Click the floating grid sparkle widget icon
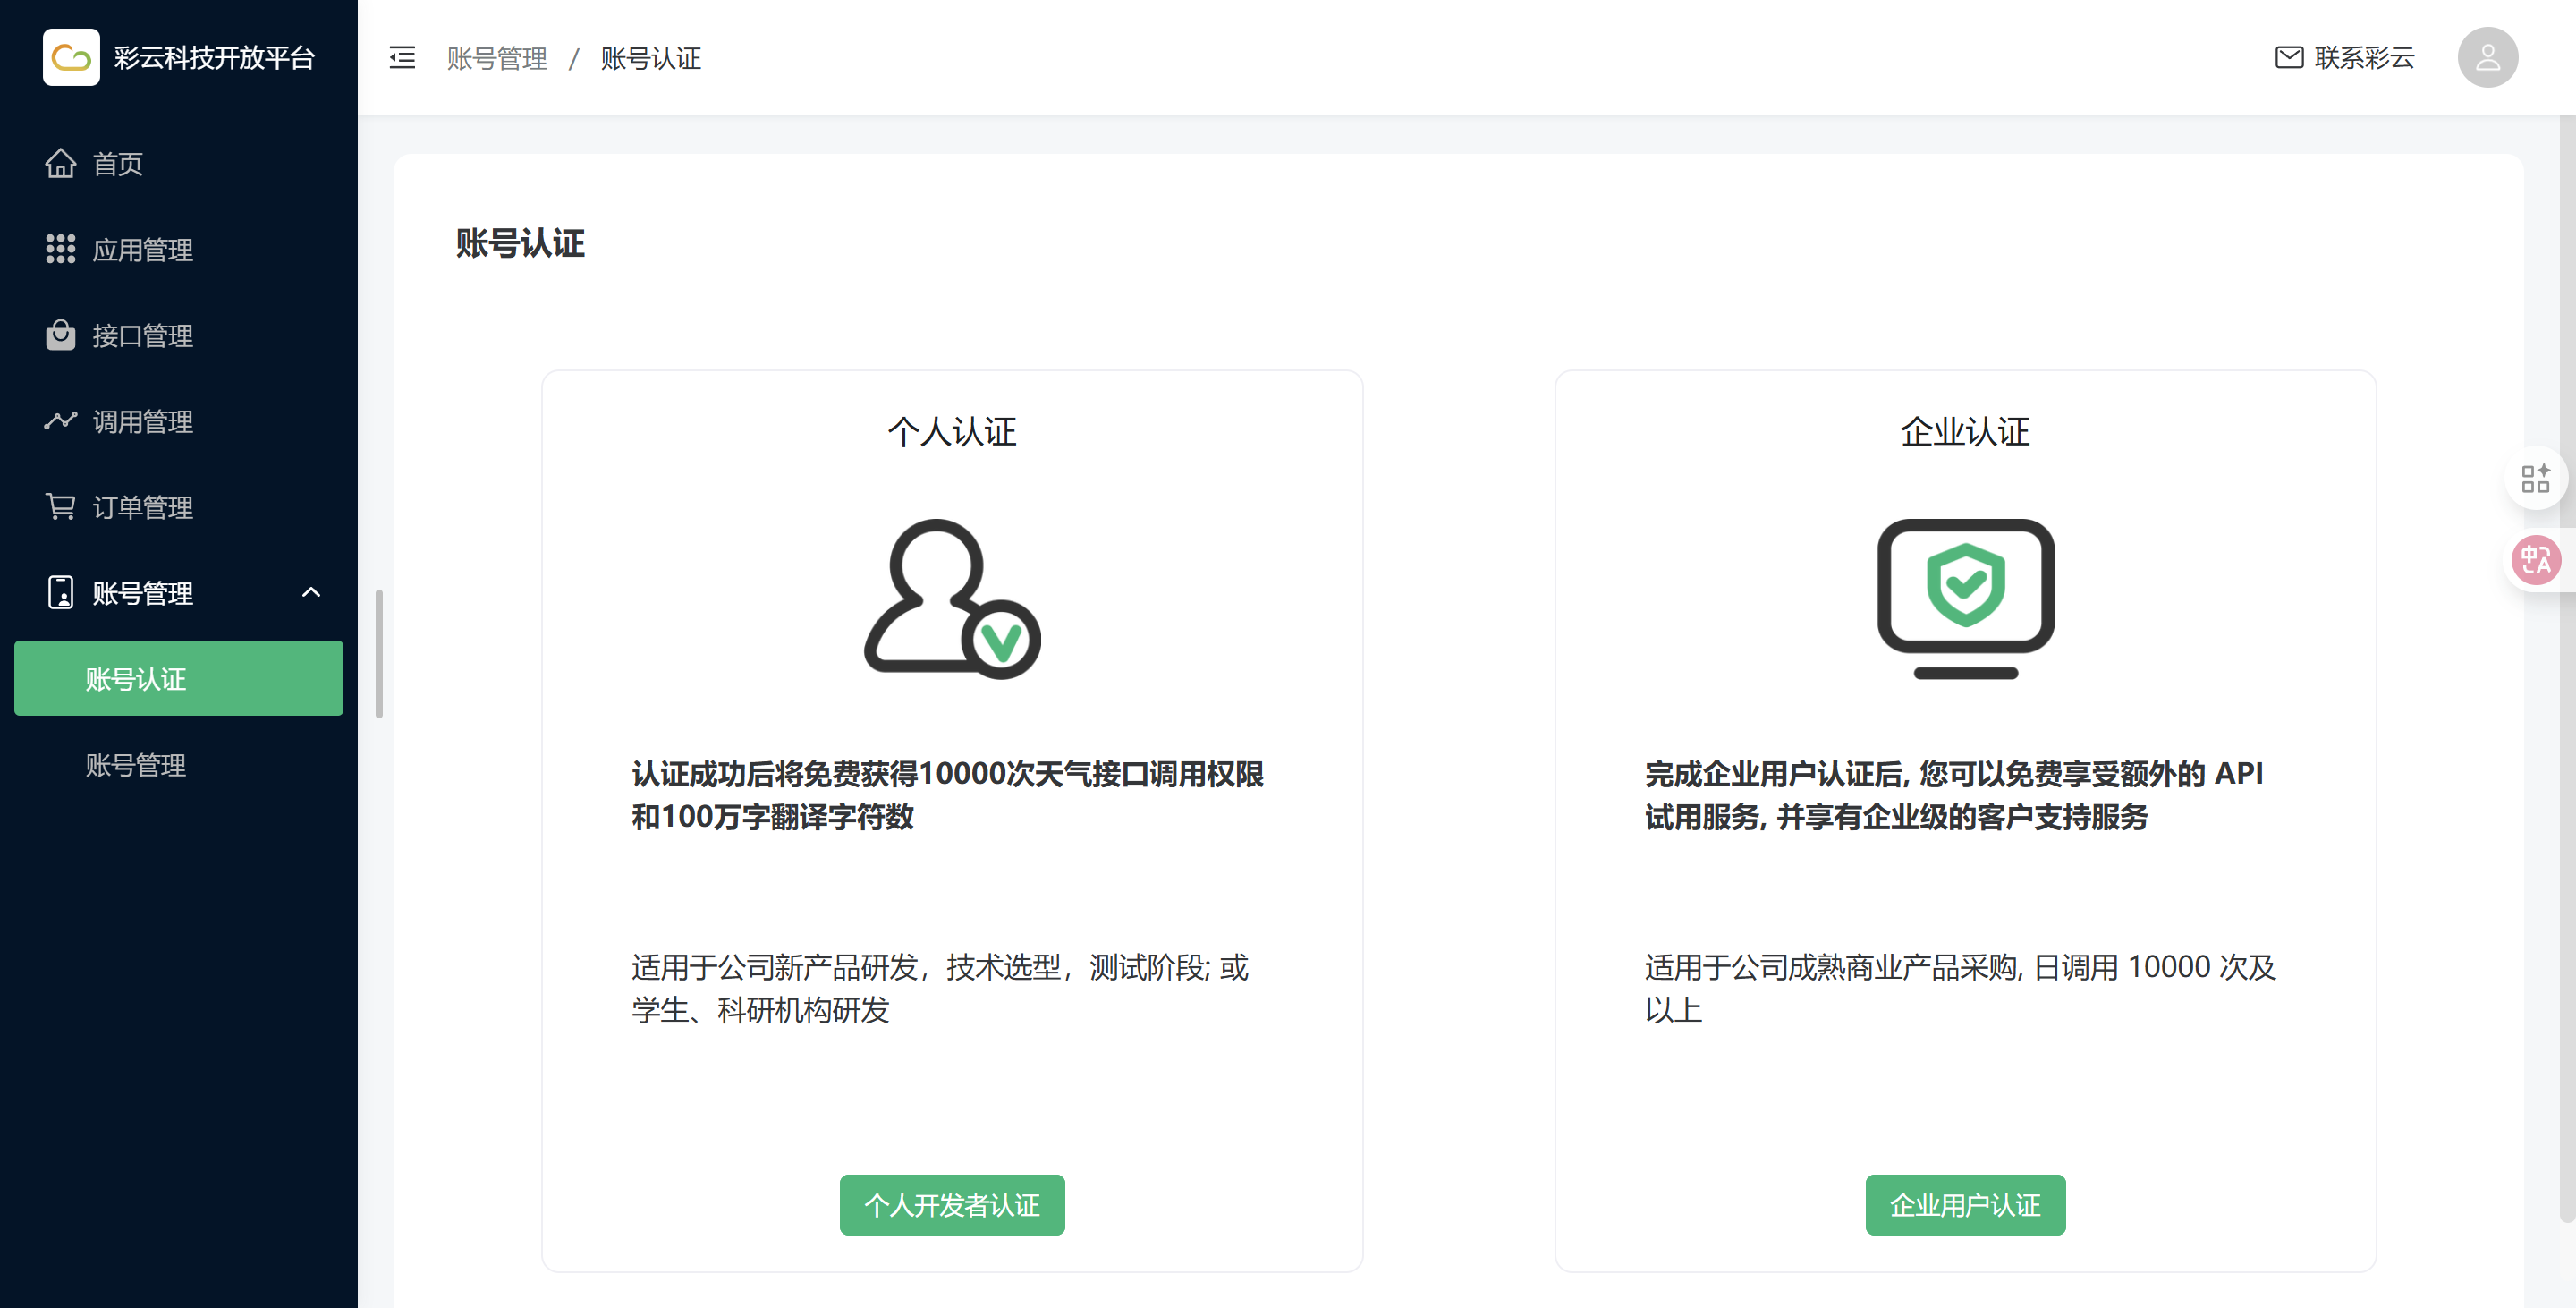2576x1308 pixels. click(2535, 478)
